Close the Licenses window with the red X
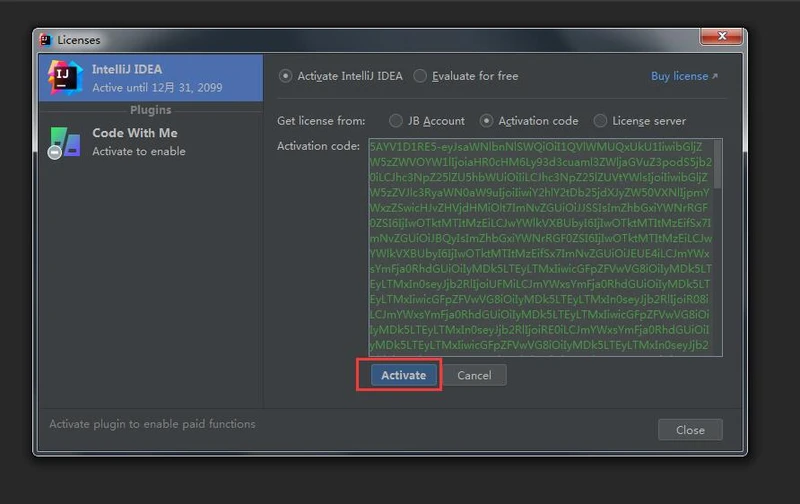This screenshot has height=504, width=800. (721, 39)
